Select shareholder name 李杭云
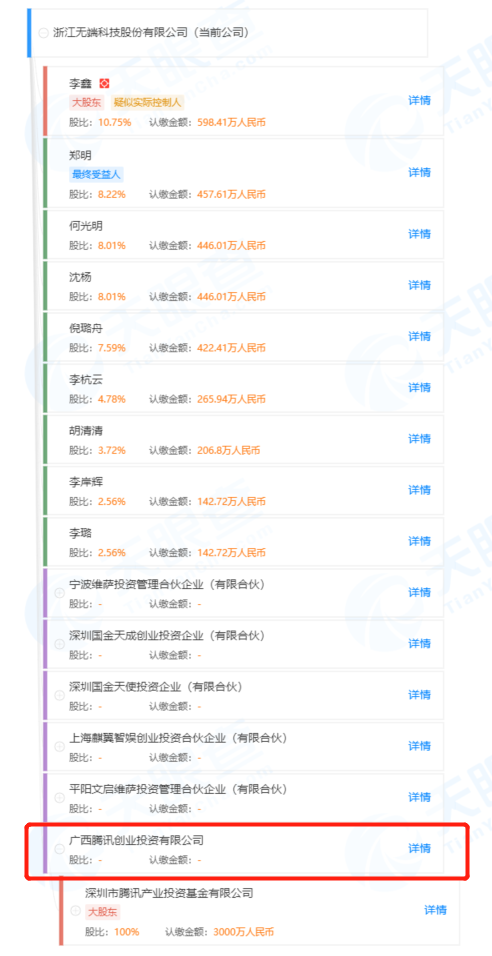This screenshot has width=492, height=956. point(86,379)
